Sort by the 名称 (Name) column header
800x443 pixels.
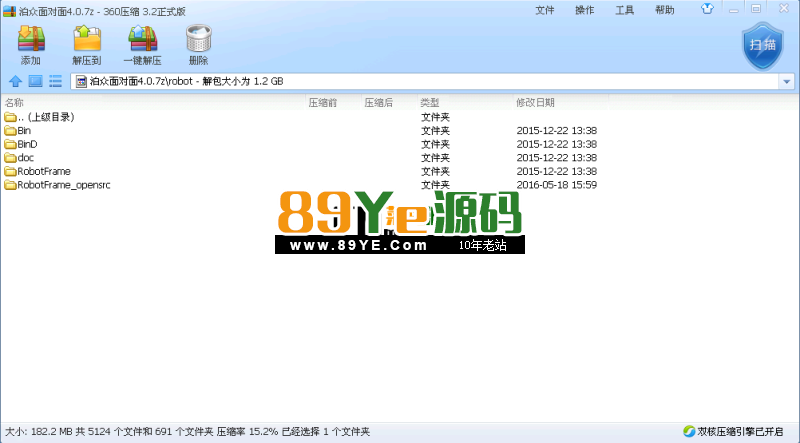click(x=14, y=103)
